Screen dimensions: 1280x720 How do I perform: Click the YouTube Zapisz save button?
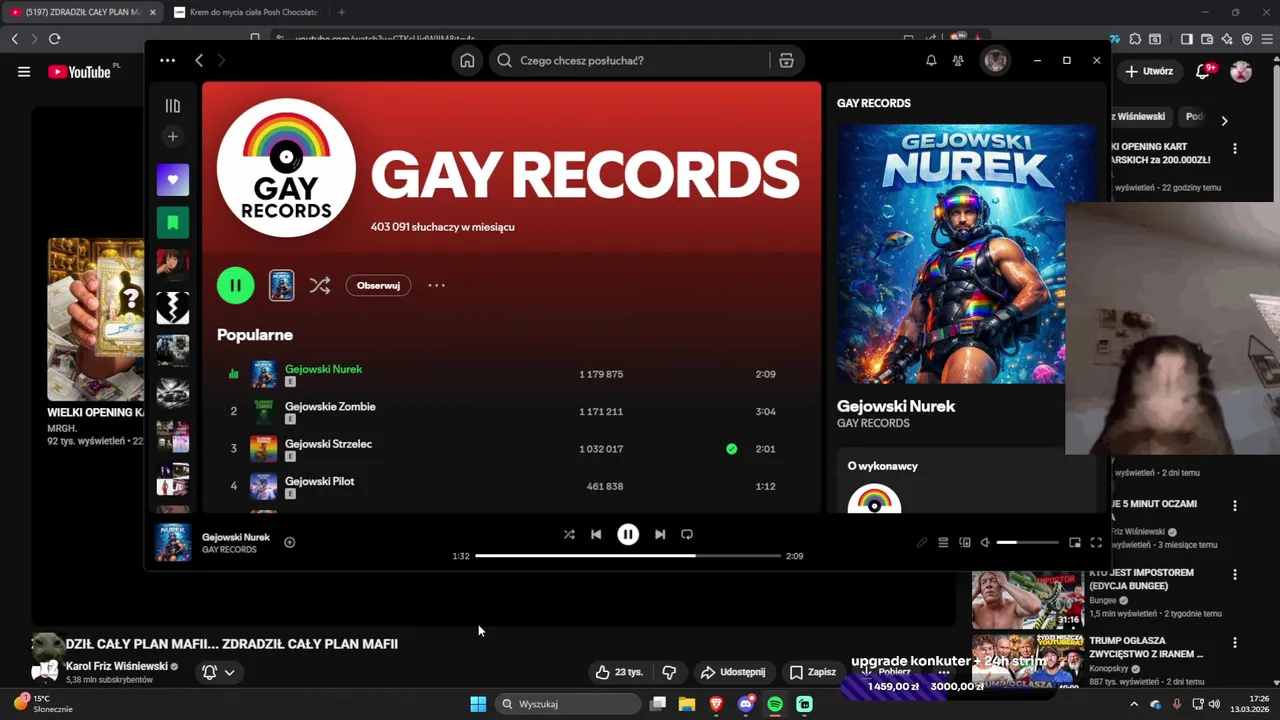pos(813,672)
